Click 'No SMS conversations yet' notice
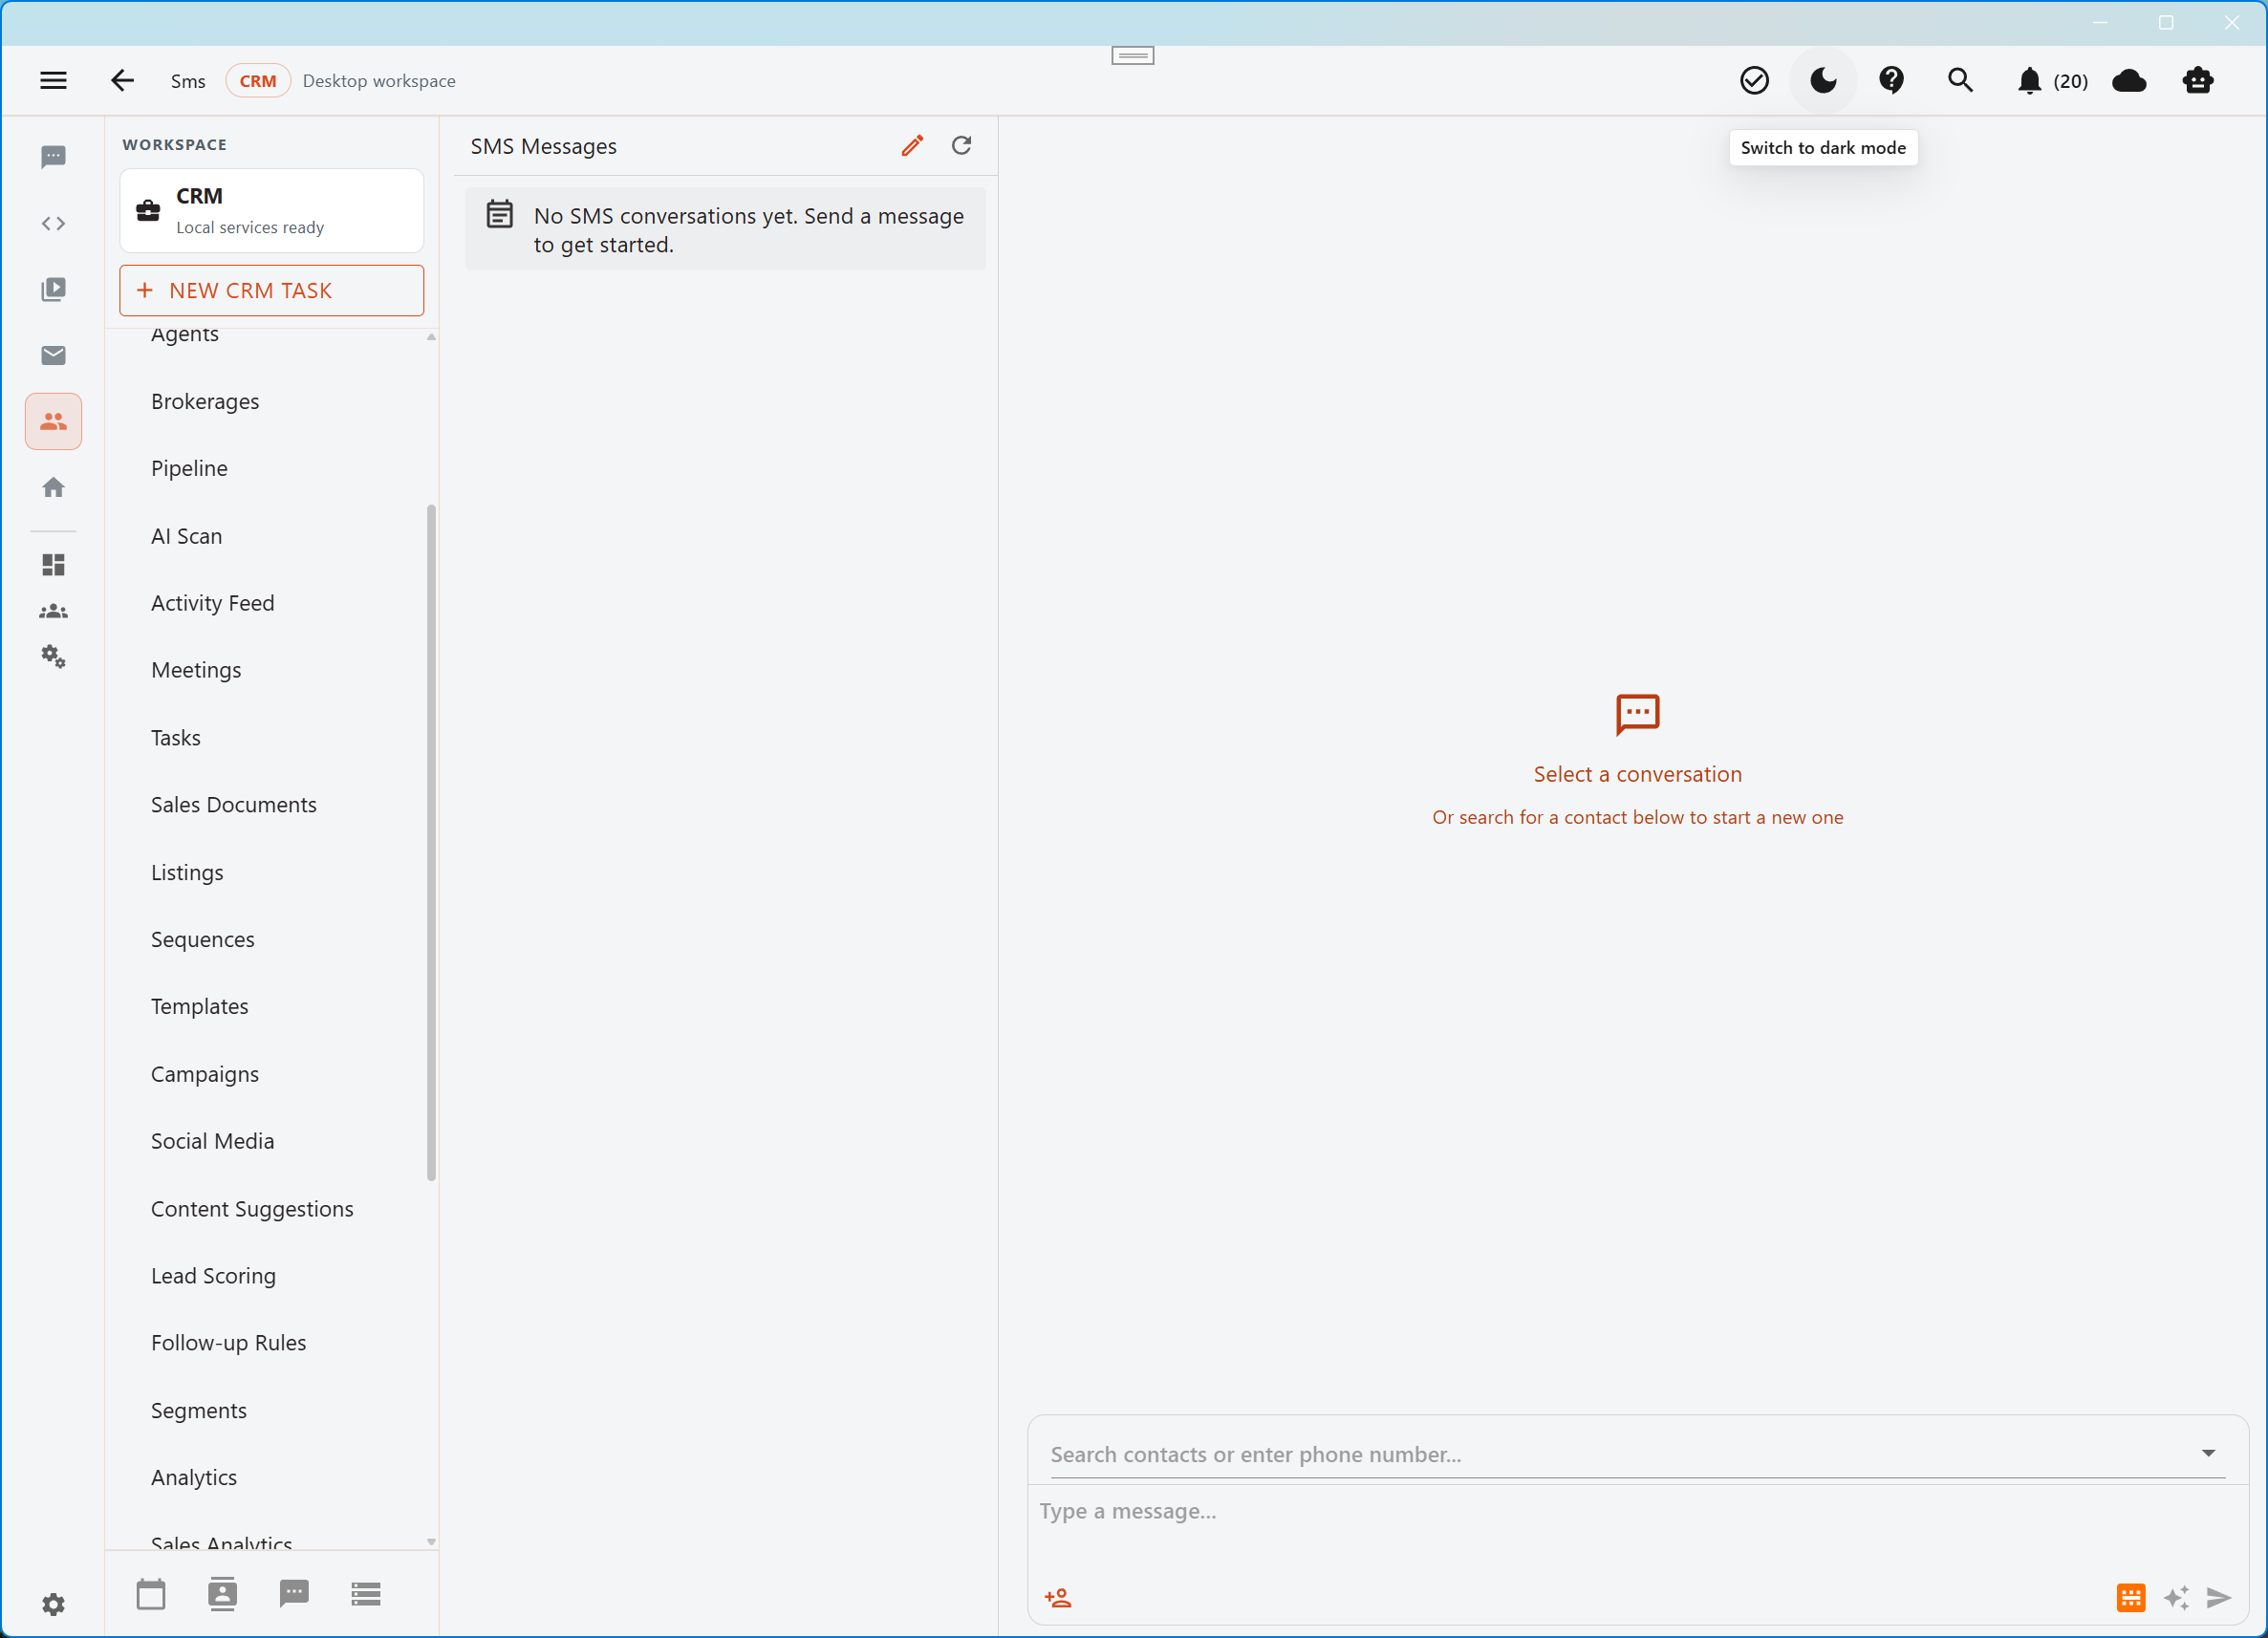The height and width of the screenshot is (1638, 2268). click(725, 230)
